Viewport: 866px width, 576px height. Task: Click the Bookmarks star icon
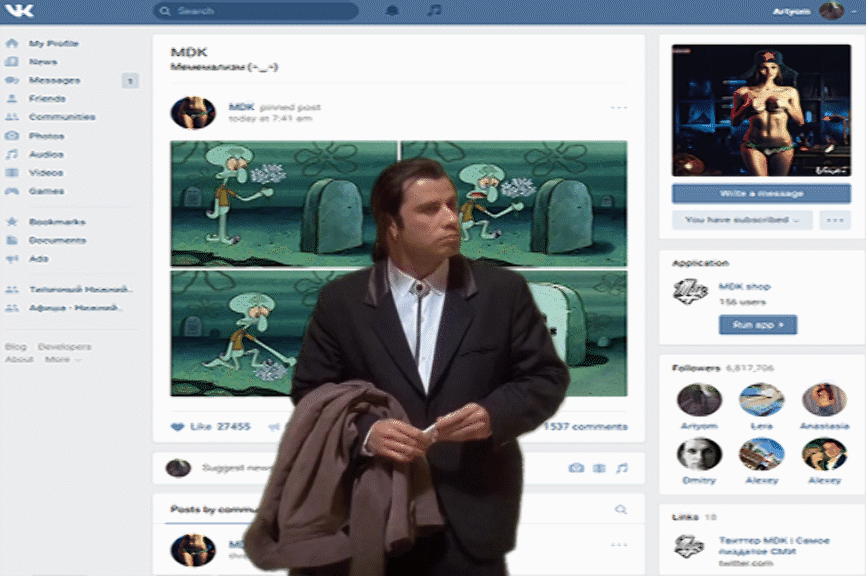coord(12,221)
